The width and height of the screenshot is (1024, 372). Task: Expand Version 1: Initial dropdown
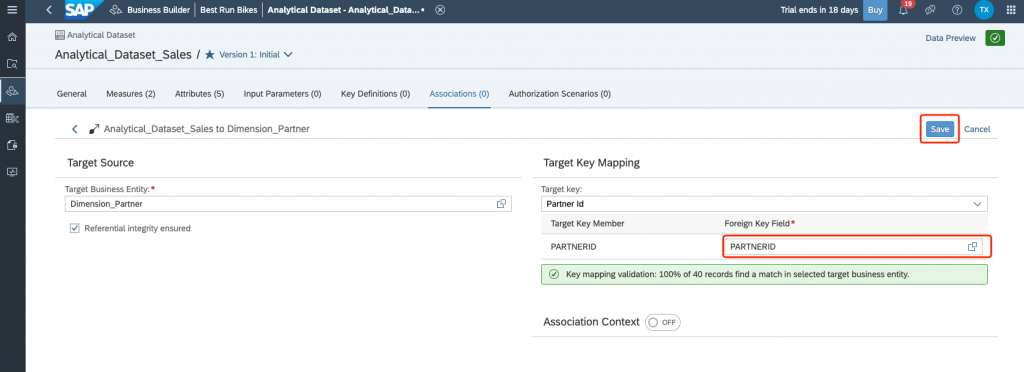256,55
